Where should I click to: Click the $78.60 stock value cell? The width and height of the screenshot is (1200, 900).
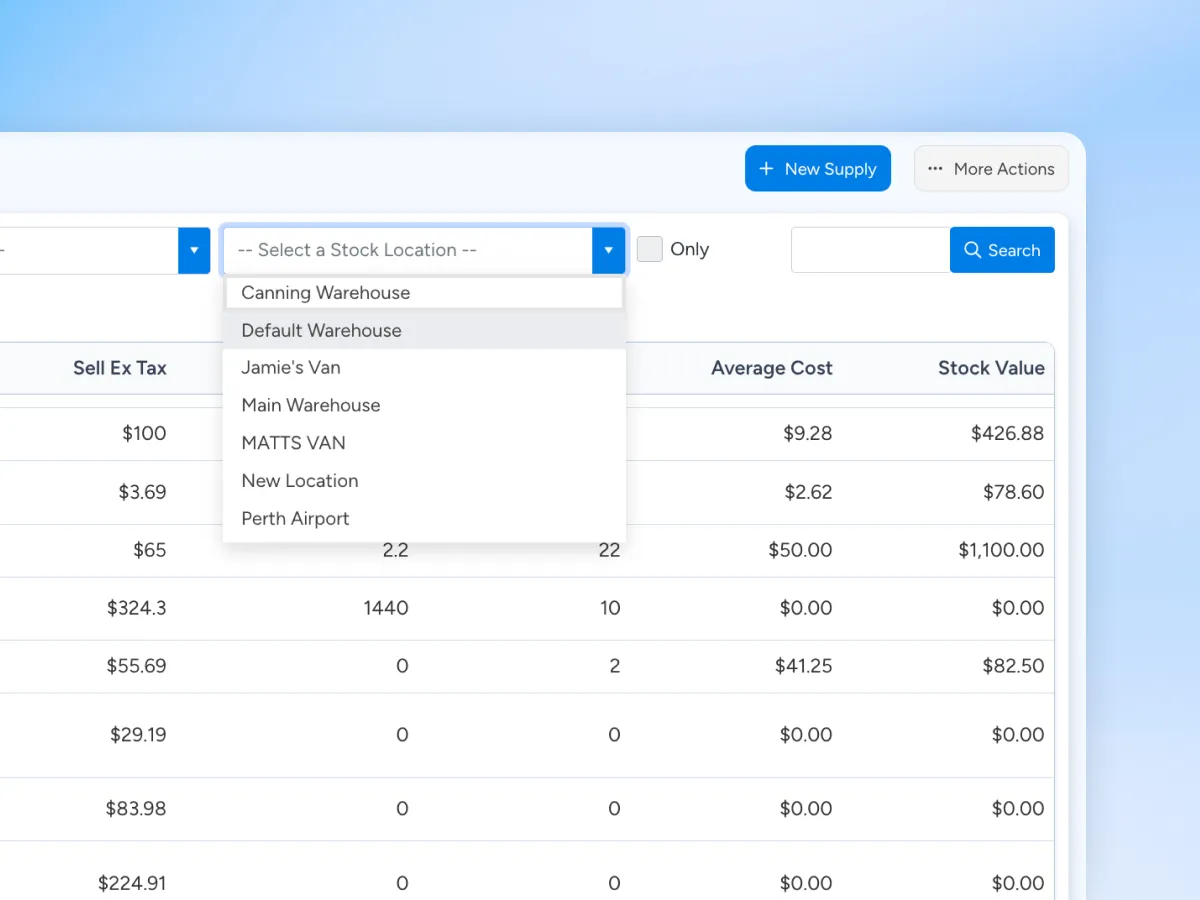pyautogui.click(x=1012, y=492)
